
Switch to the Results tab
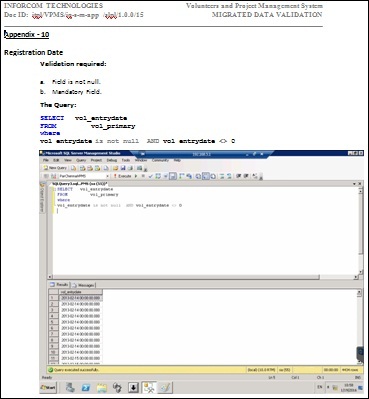59,285
